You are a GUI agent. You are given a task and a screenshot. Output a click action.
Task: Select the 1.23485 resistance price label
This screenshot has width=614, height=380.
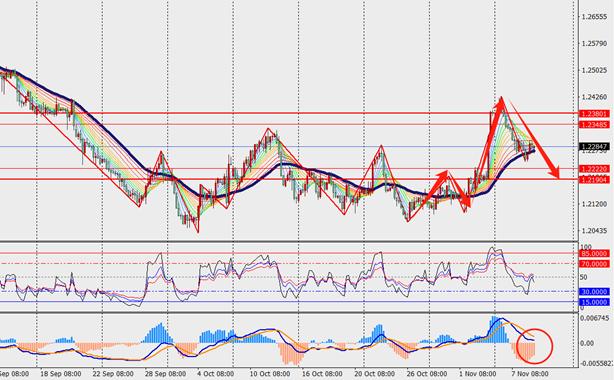click(x=595, y=125)
